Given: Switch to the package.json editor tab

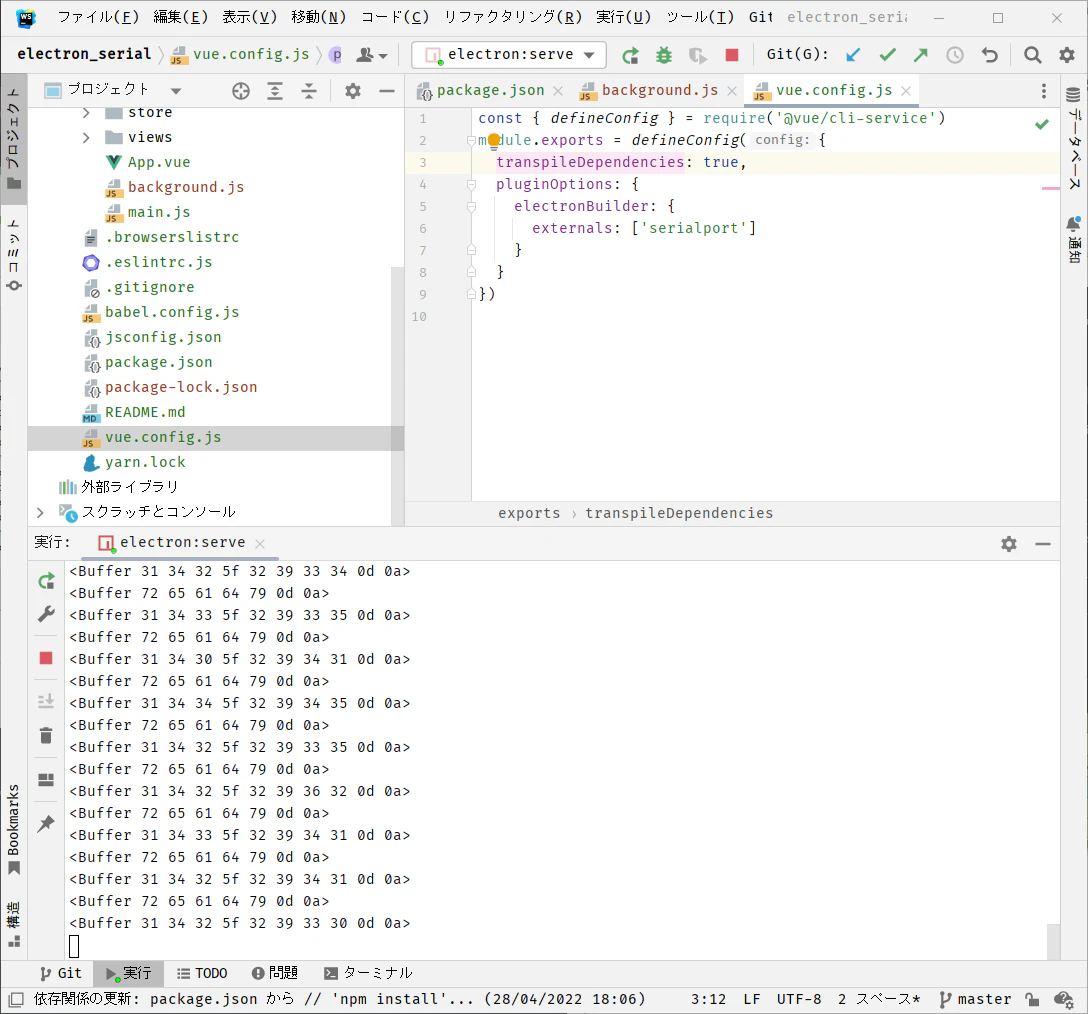Looking at the screenshot, I should point(490,90).
